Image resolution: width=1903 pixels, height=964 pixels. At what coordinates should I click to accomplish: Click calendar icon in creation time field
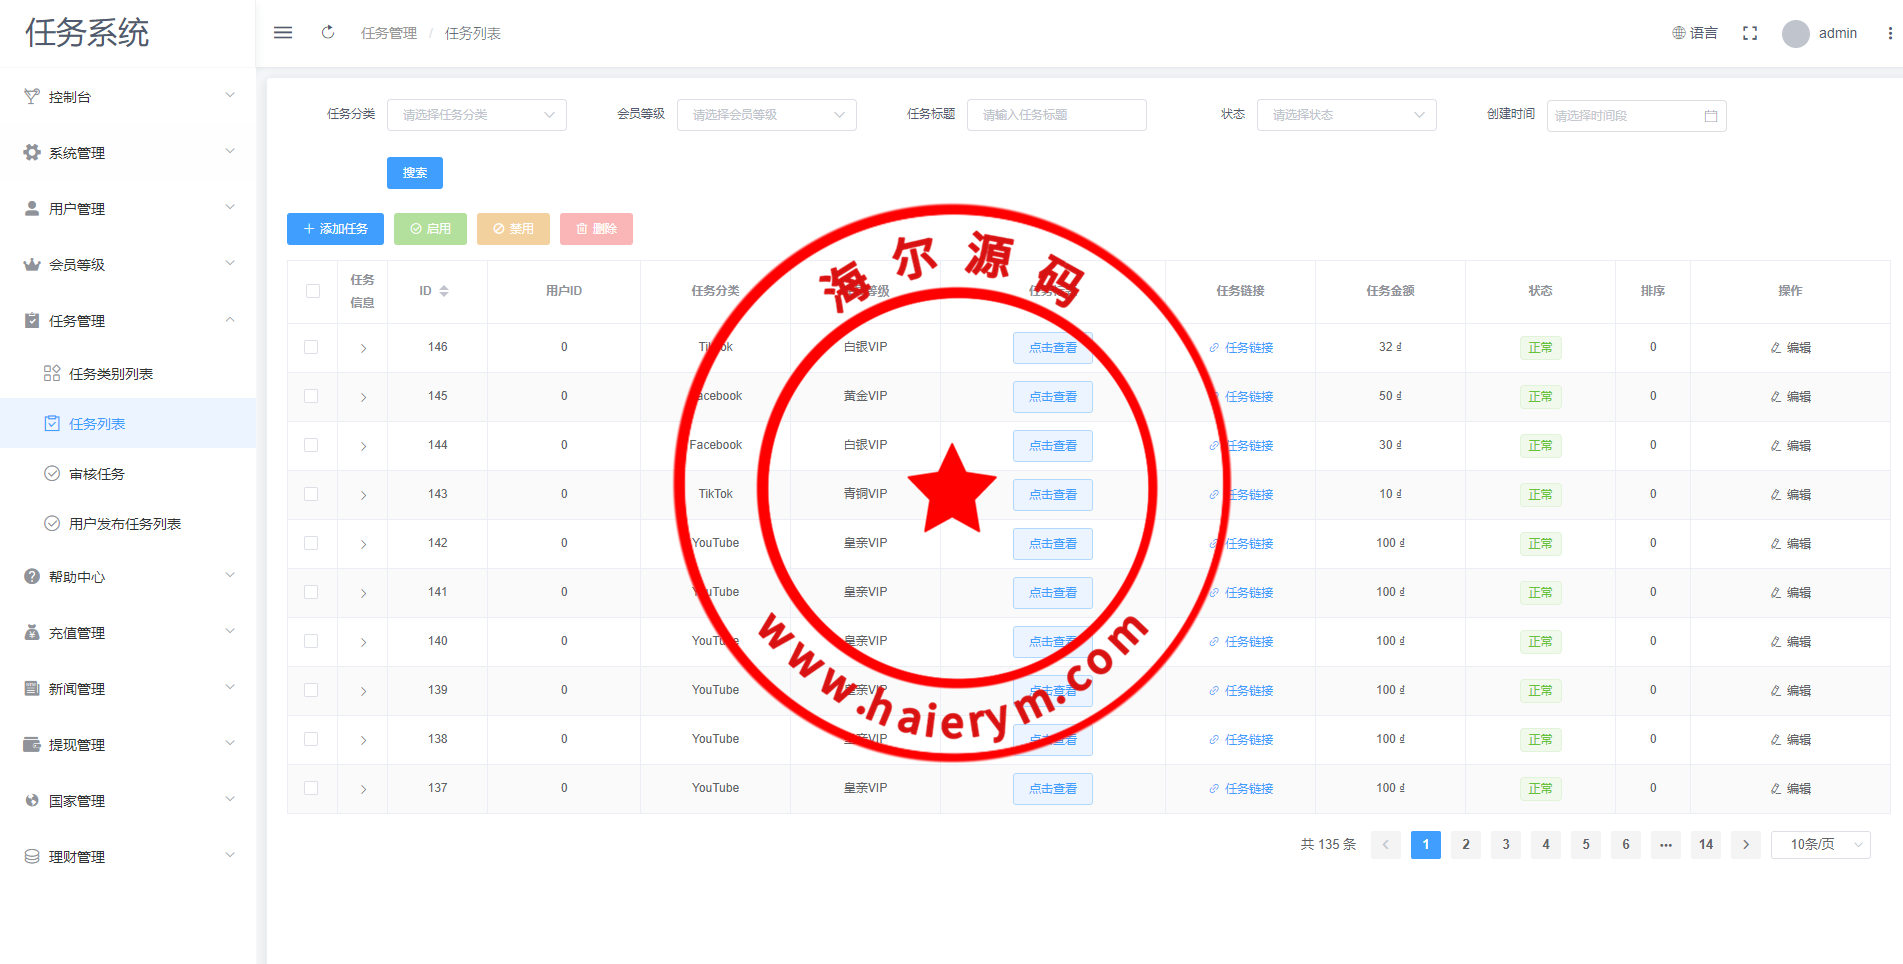tap(1710, 116)
